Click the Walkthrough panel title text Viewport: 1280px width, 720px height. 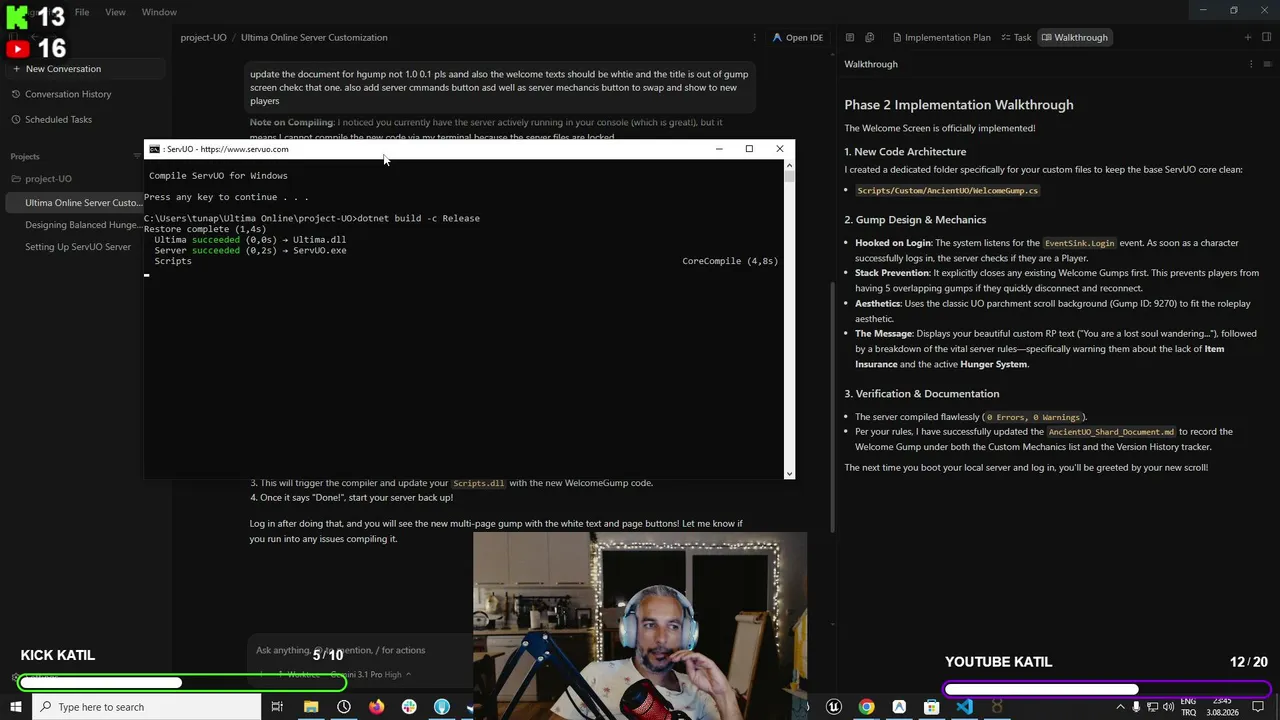[871, 64]
